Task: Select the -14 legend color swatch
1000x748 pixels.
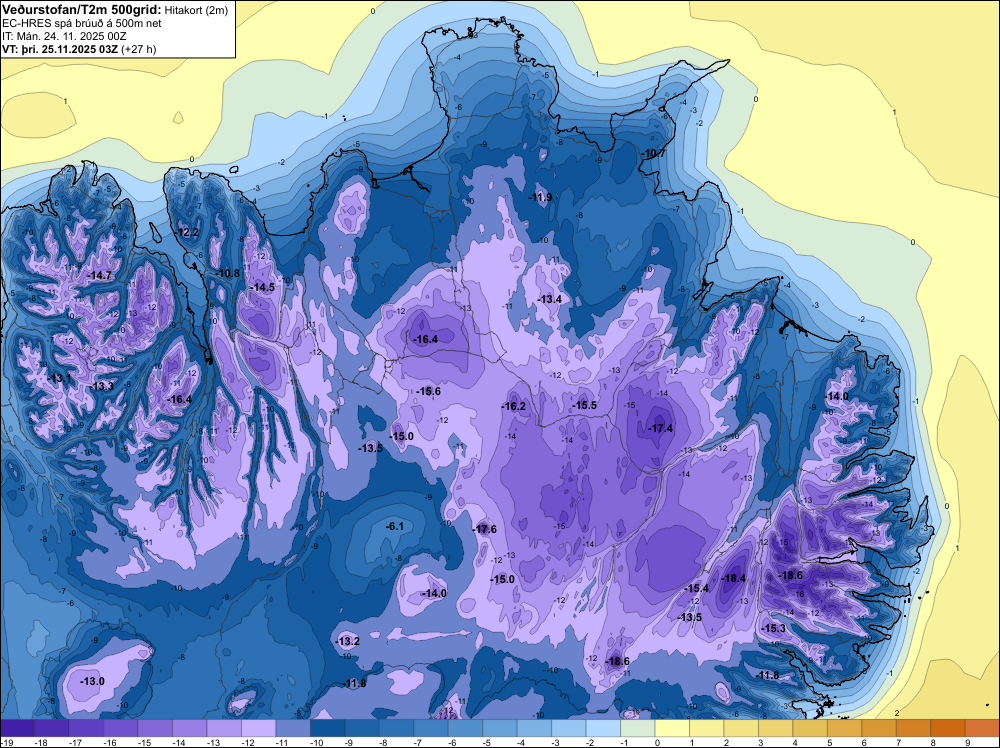Action: point(189,728)
